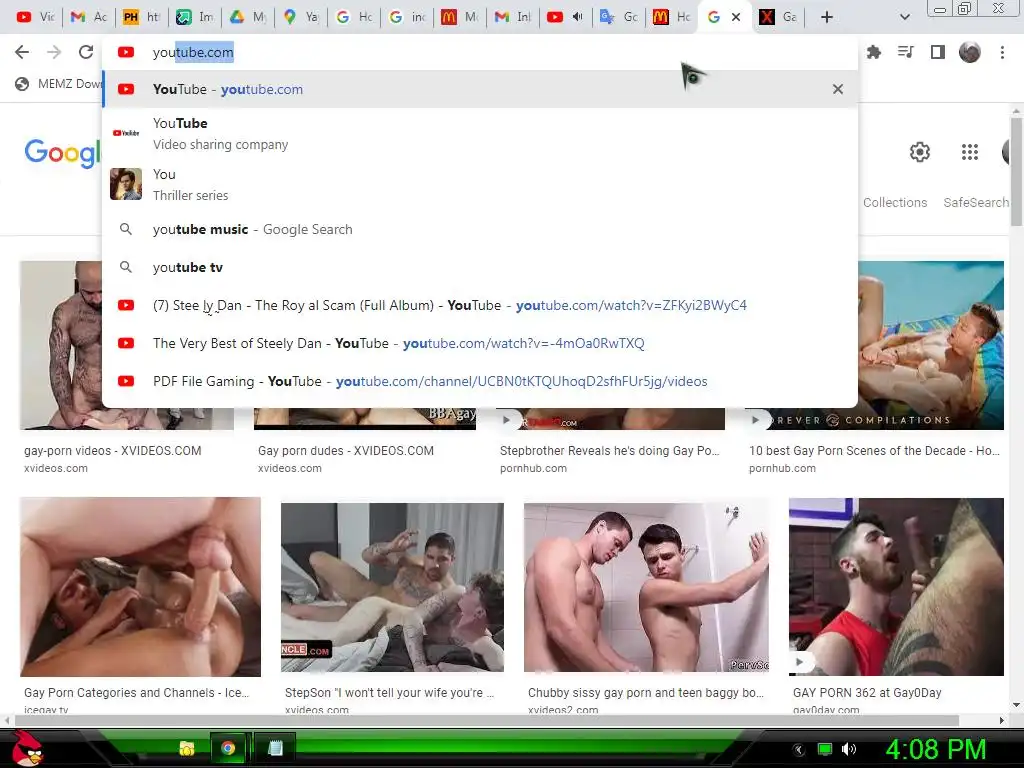Open The Royal Scam Full Album history entry
Screen dimensions: 1024x768
click(x=480, y=305)
